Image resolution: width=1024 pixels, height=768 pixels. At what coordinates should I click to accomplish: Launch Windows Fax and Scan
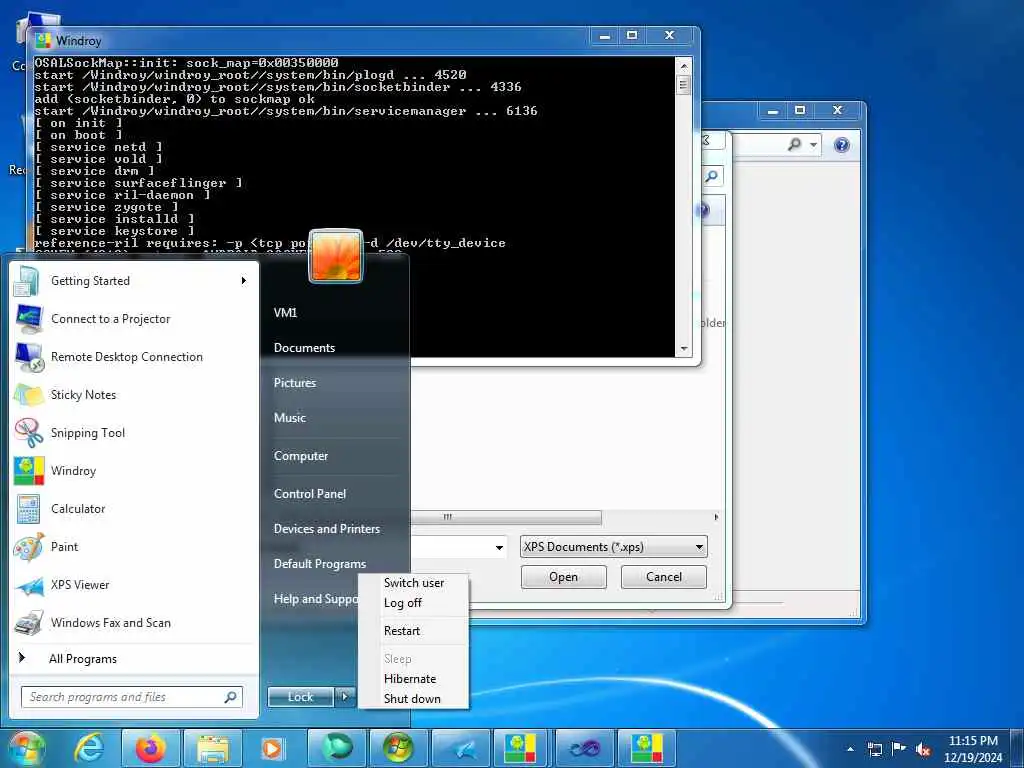134,622
